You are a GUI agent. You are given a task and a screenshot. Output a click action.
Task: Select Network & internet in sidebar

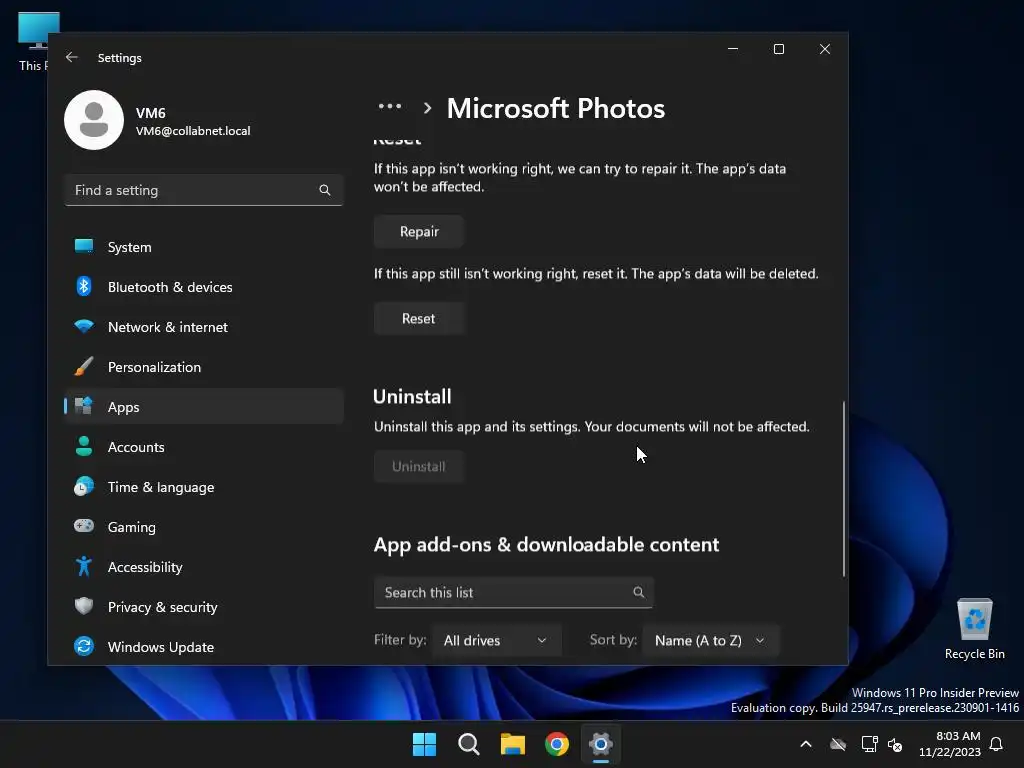(x=204, y=327)
